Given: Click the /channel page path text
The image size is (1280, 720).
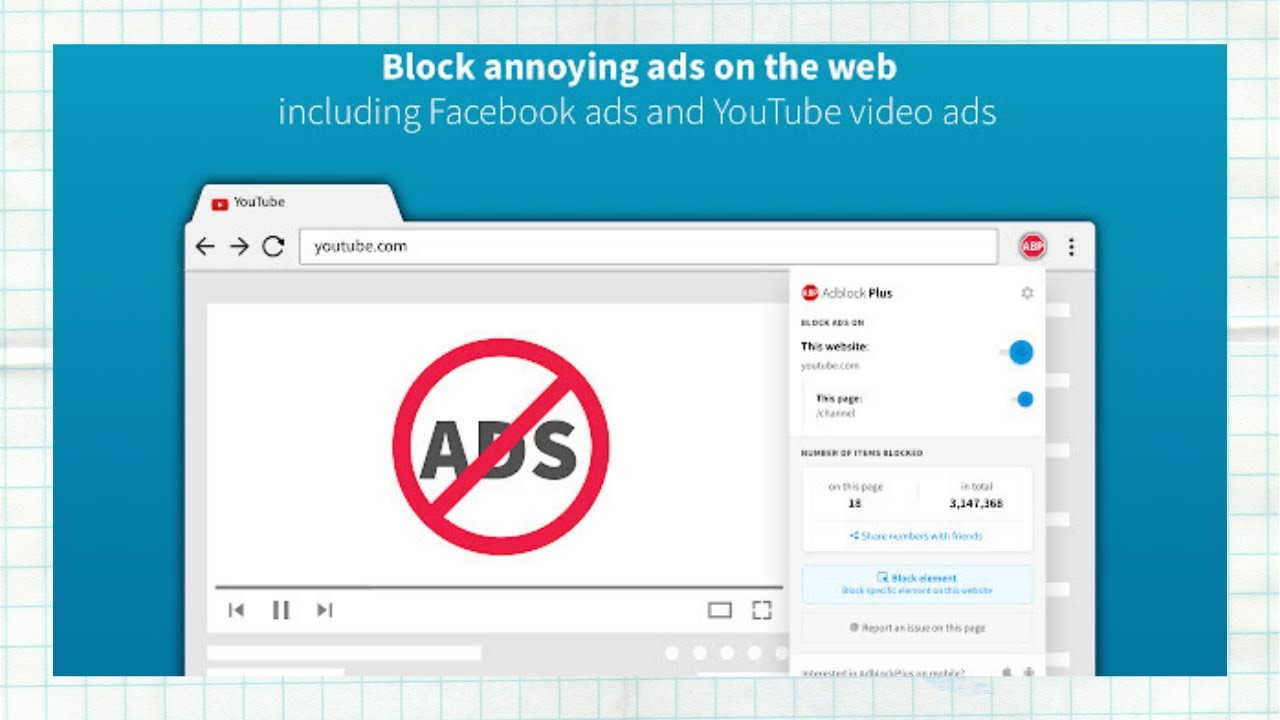Looking at the screenshot, I should [837, 413].
